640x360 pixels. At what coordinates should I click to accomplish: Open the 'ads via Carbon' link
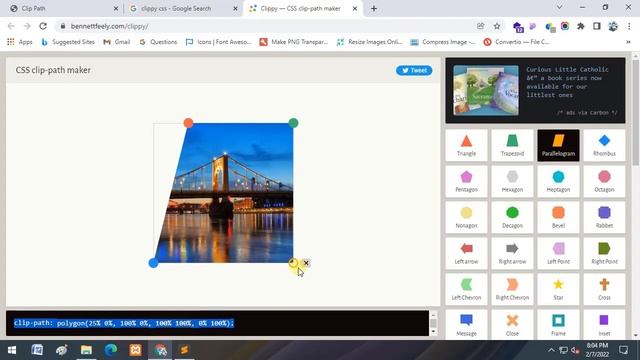[x=587, y=112]
